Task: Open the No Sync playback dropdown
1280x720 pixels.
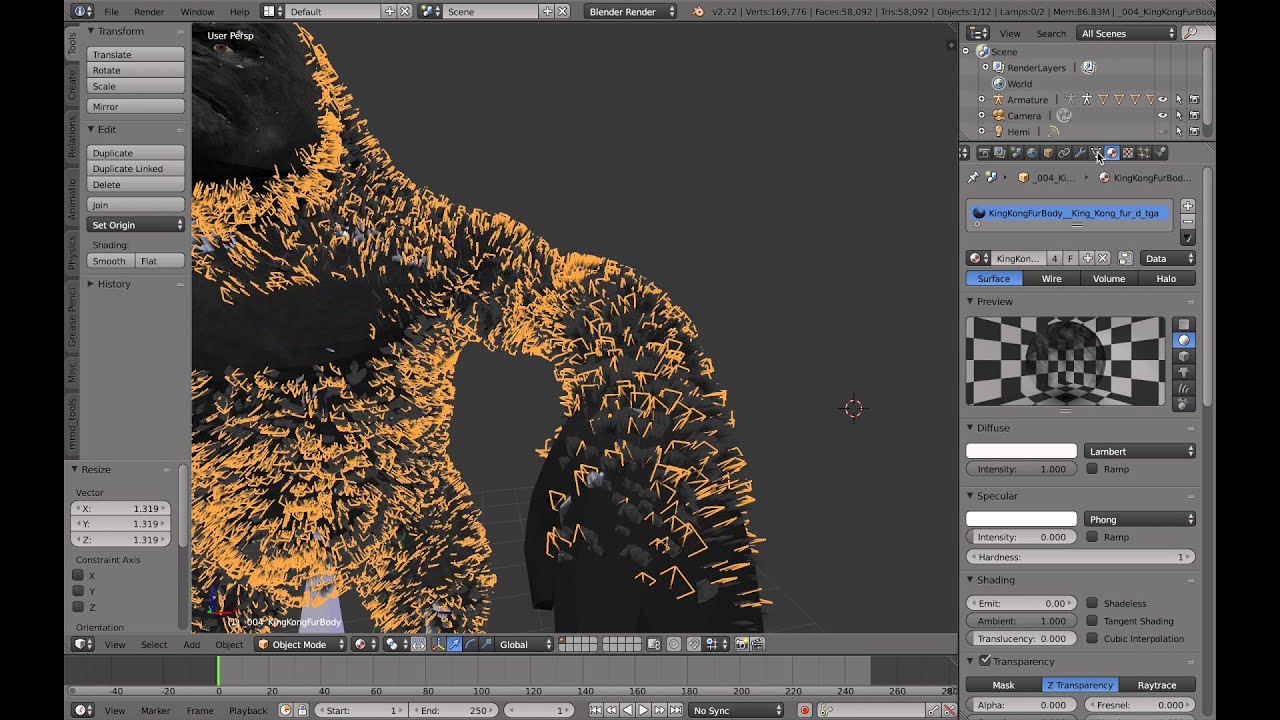Action: coord(735,710)
